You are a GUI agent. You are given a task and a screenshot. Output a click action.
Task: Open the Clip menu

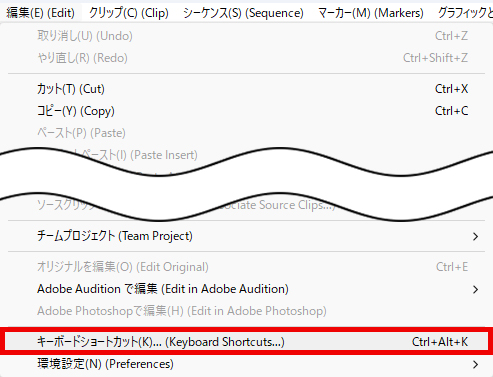pyautogui.click(x=129, y=13)
